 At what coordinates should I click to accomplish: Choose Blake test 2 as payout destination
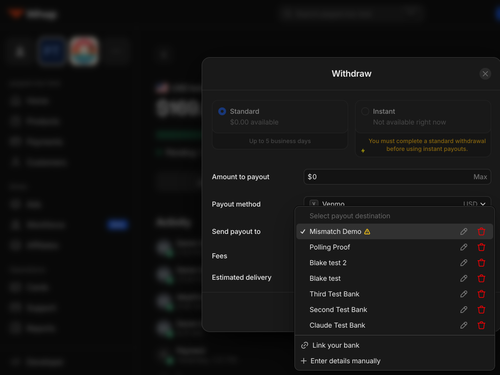395,263
